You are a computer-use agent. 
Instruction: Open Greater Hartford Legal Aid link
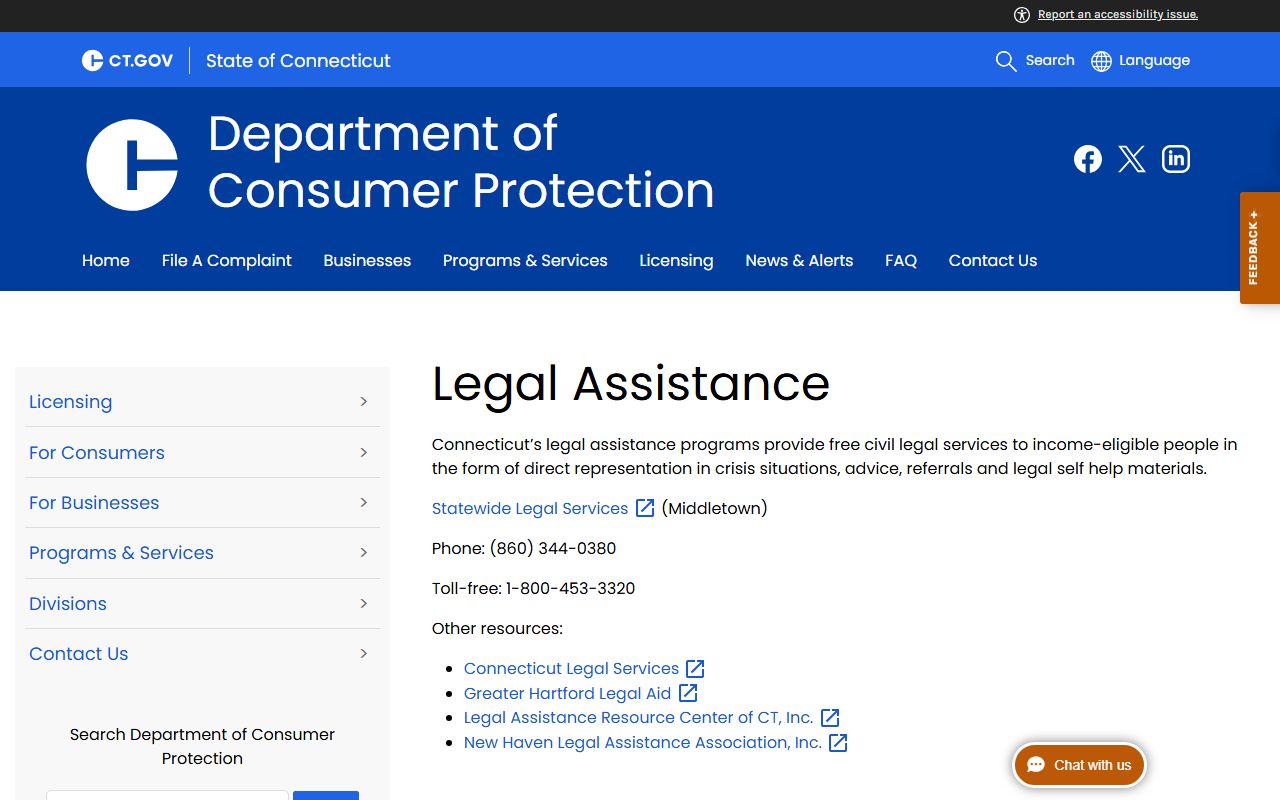[567, 693]
